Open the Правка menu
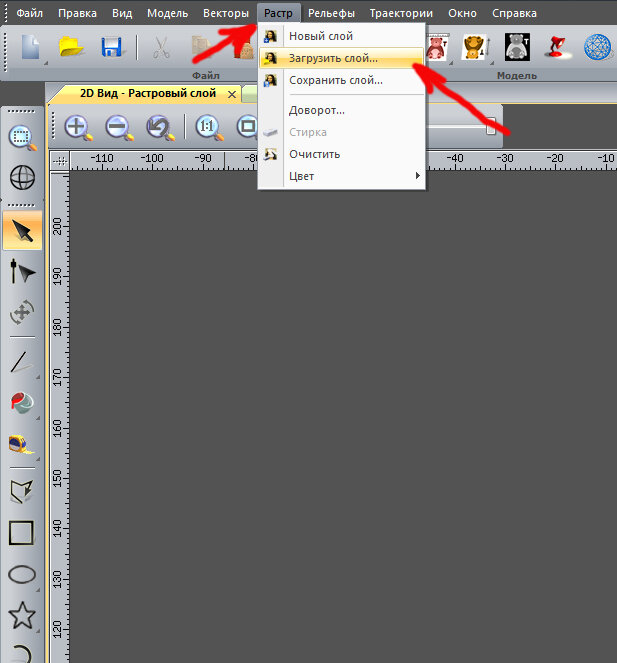The height and width of the screenshot is (663, 617). pos(77,13)
